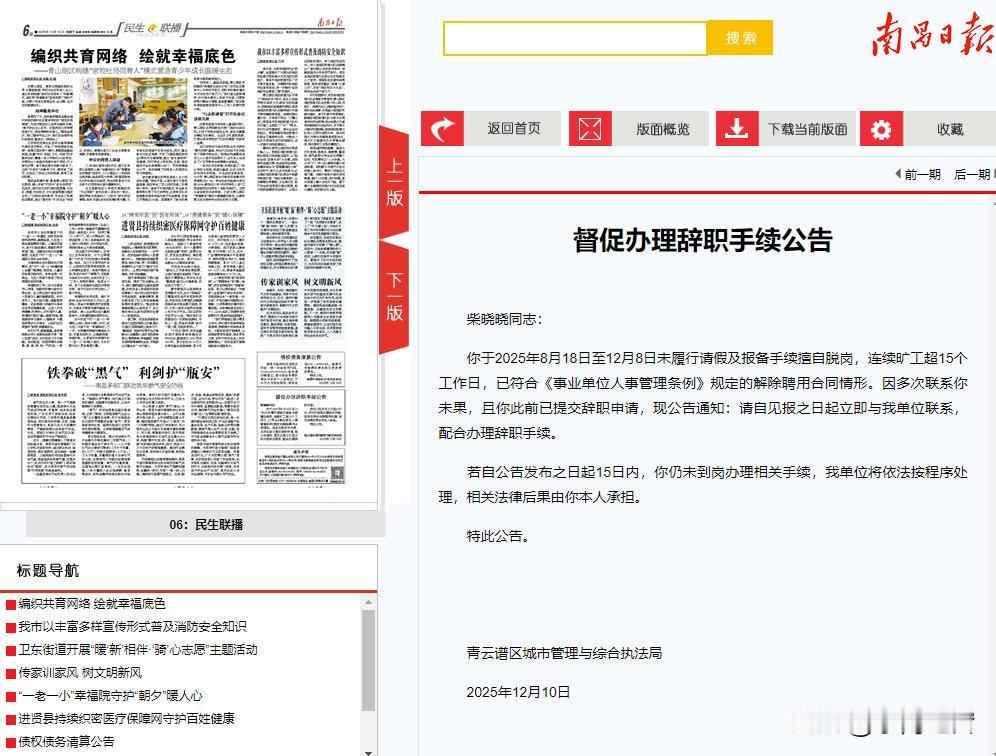
Task: Click the download icon beside 下载当前版面
Action: pyautogui.click(x=737, y=128)
